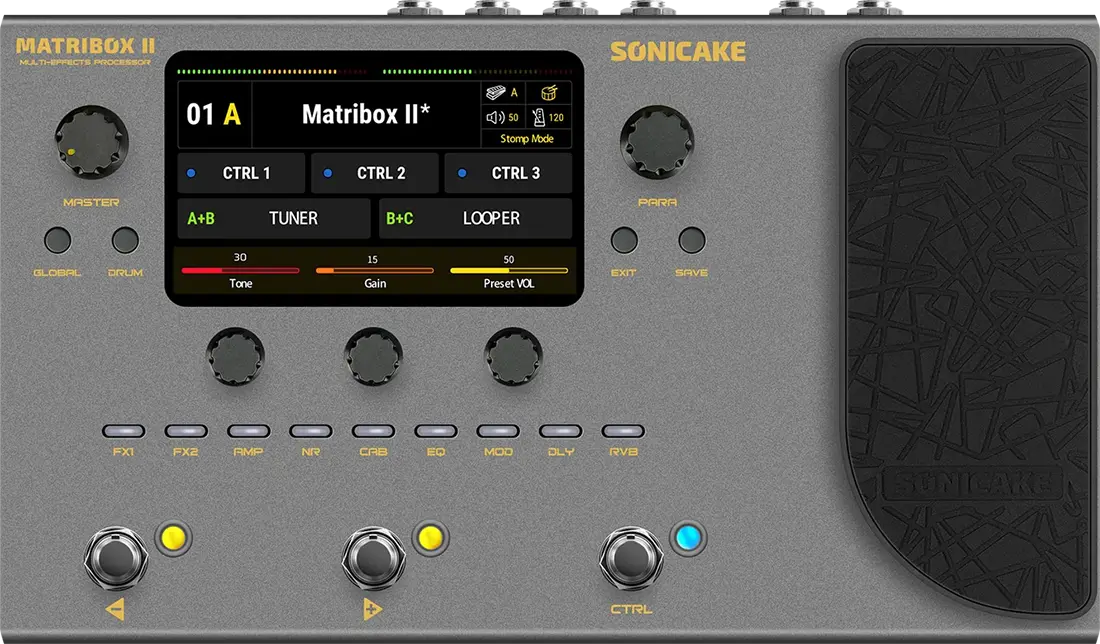Screen dimensions: 1100x644
Task: Toggle the MOD module button
Action: [498, 431]
